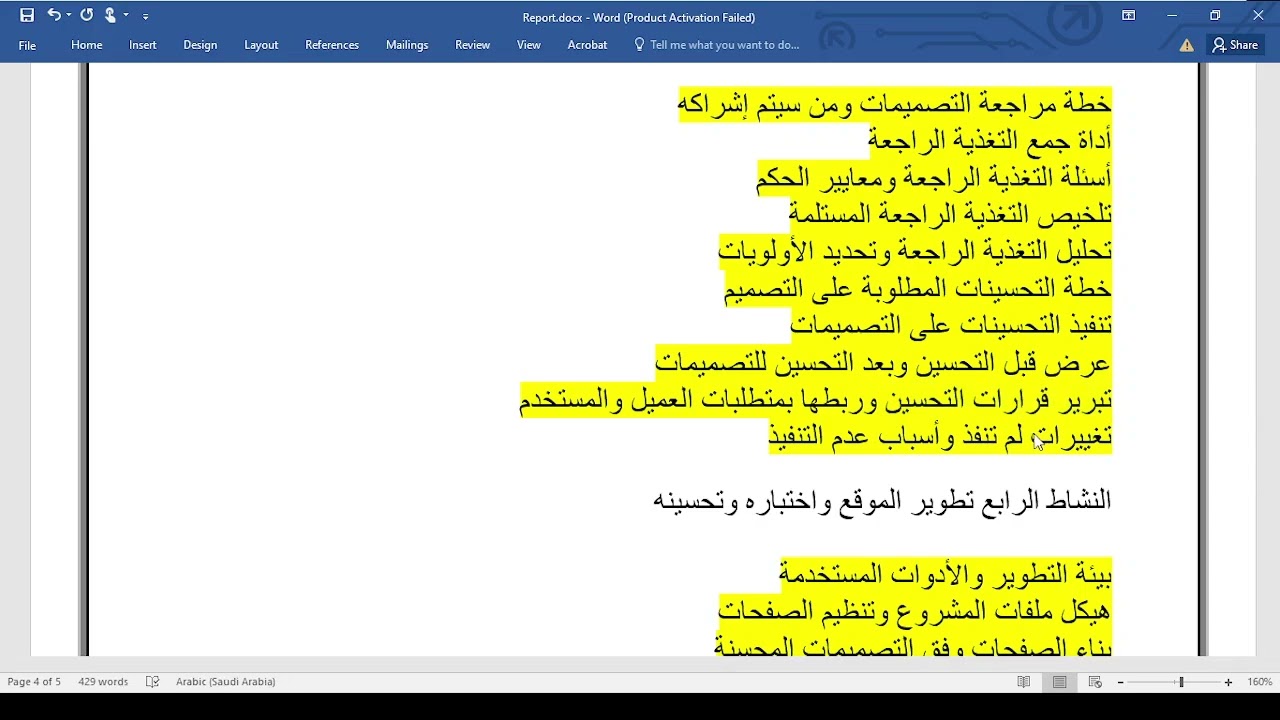The image size is (1280, 720).
Task: Click the line هيكل ملفات المشروع وتنظيم الصفحات
Action: pos(915,611)
